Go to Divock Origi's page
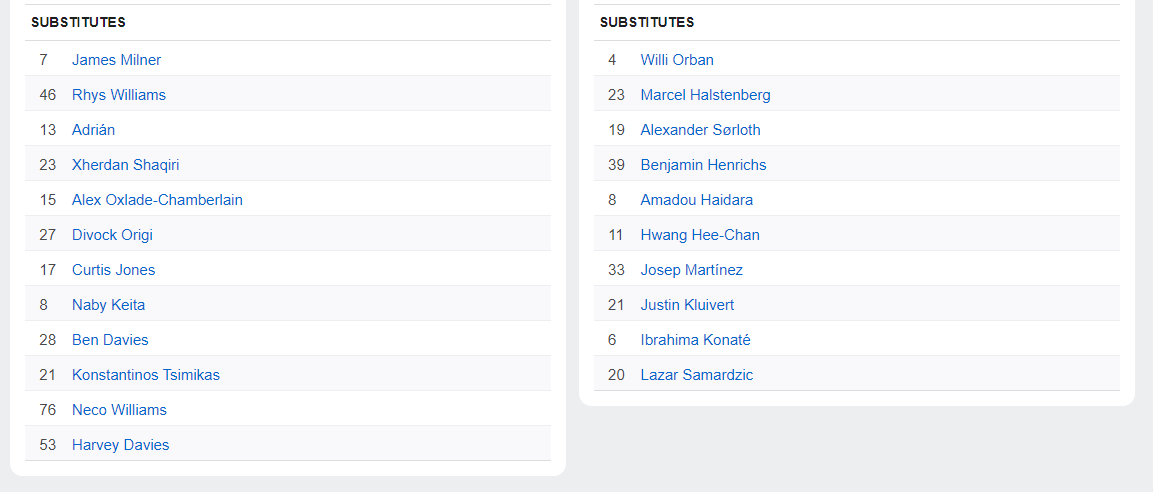Screen dimensions: 1153x492 [x=112, y=235]
